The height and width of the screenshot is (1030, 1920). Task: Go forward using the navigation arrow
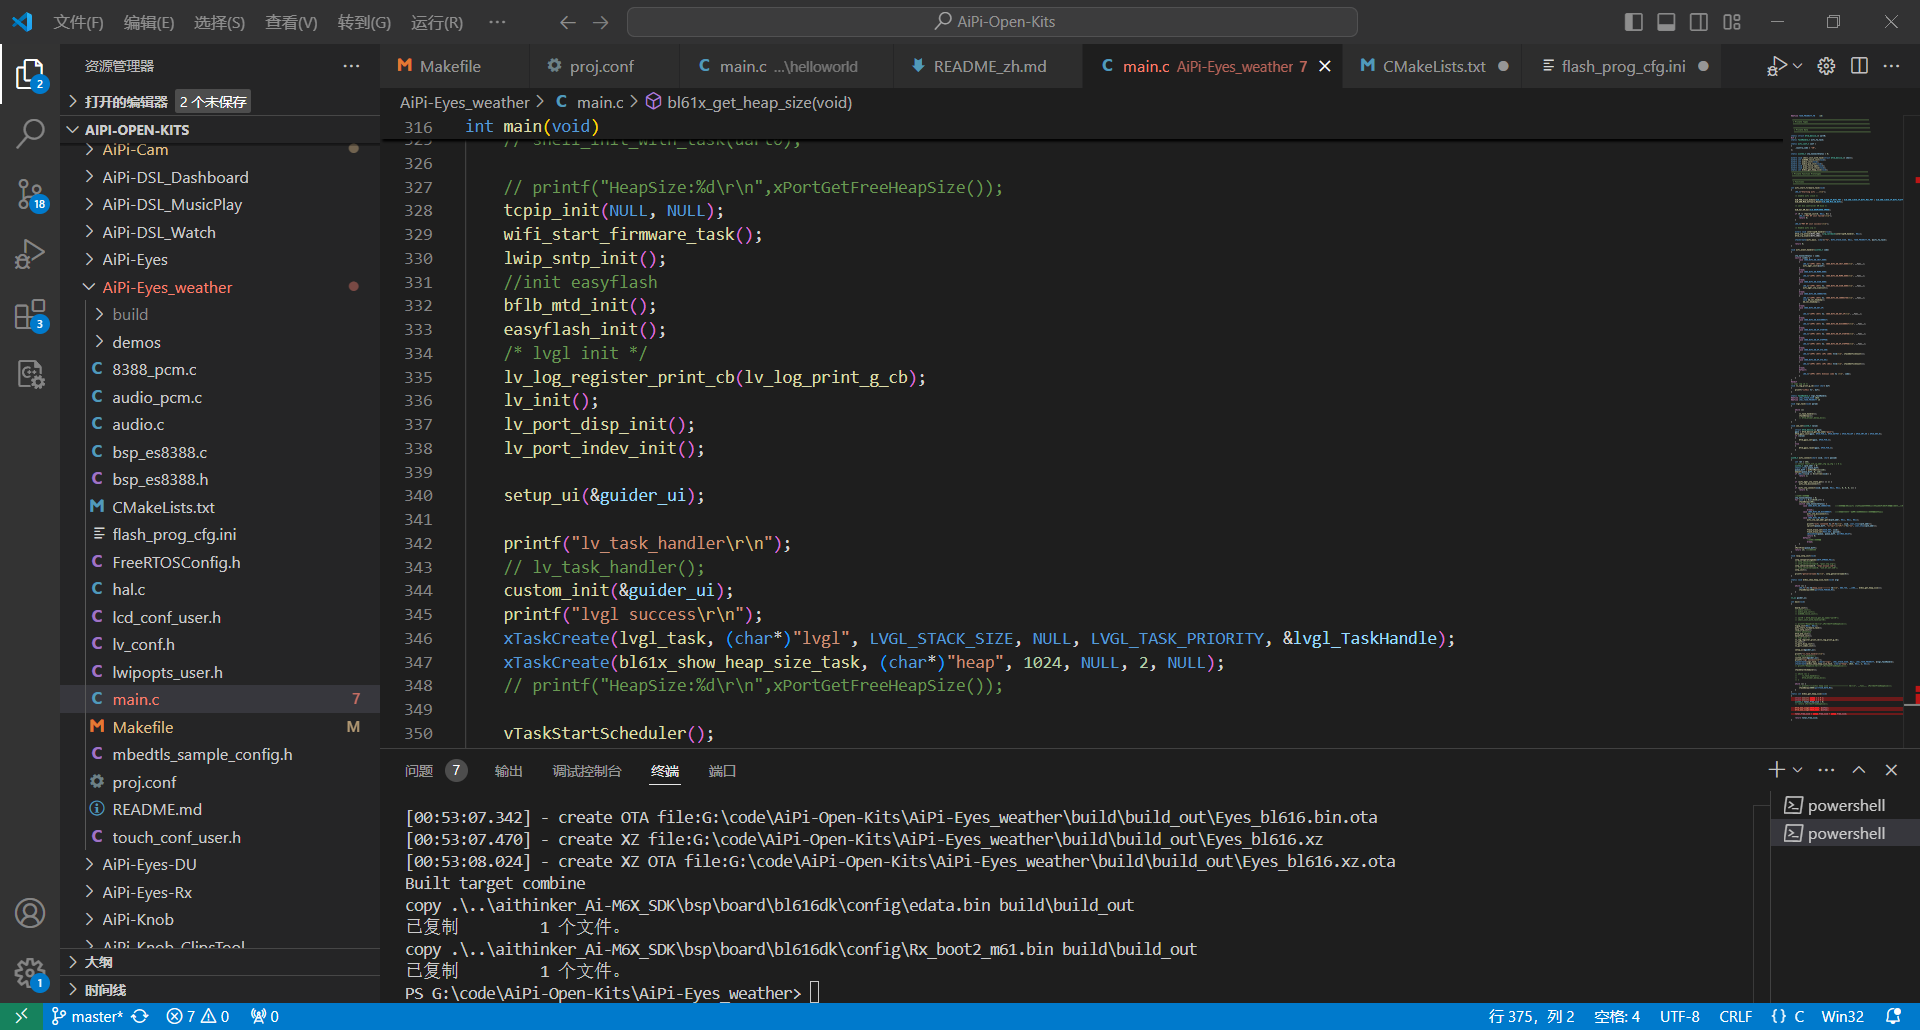pos(601,22)
